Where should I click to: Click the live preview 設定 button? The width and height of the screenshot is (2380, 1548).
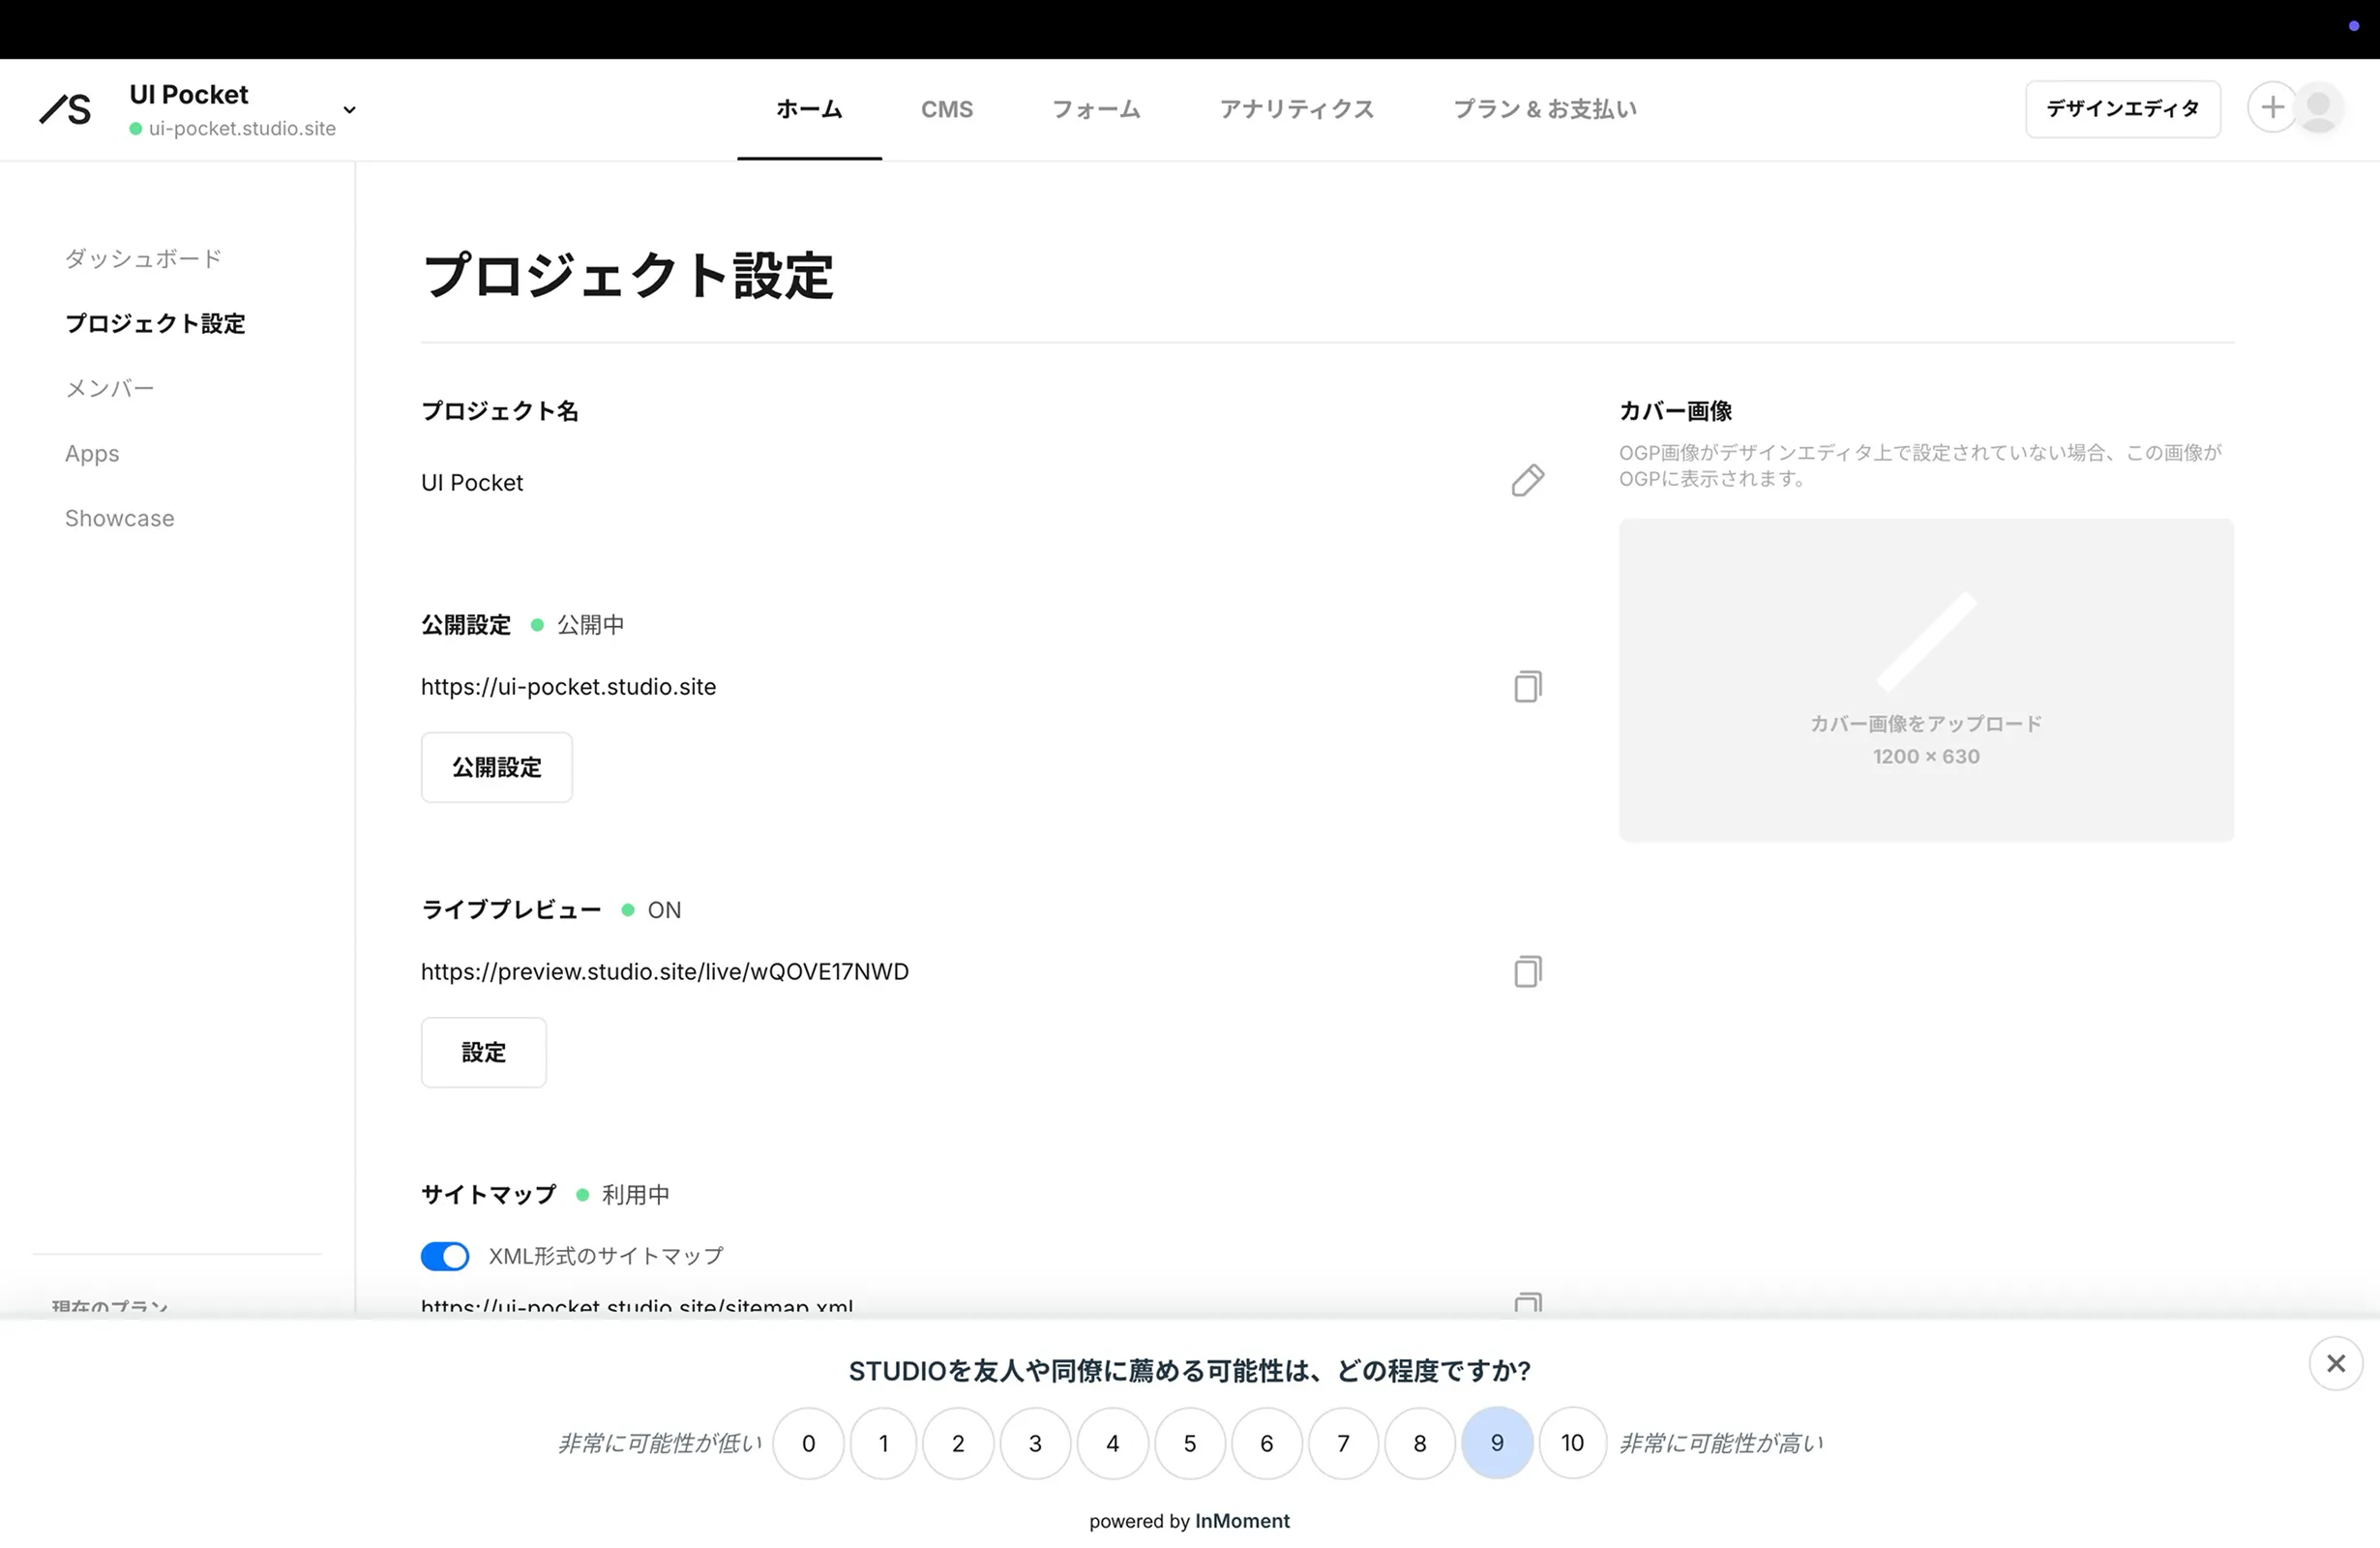(x=483, y=1052)
